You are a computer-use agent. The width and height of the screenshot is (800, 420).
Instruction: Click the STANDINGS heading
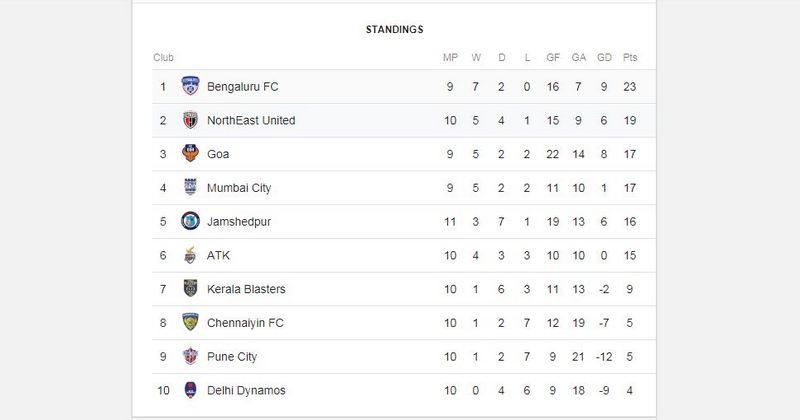point(394,30)
